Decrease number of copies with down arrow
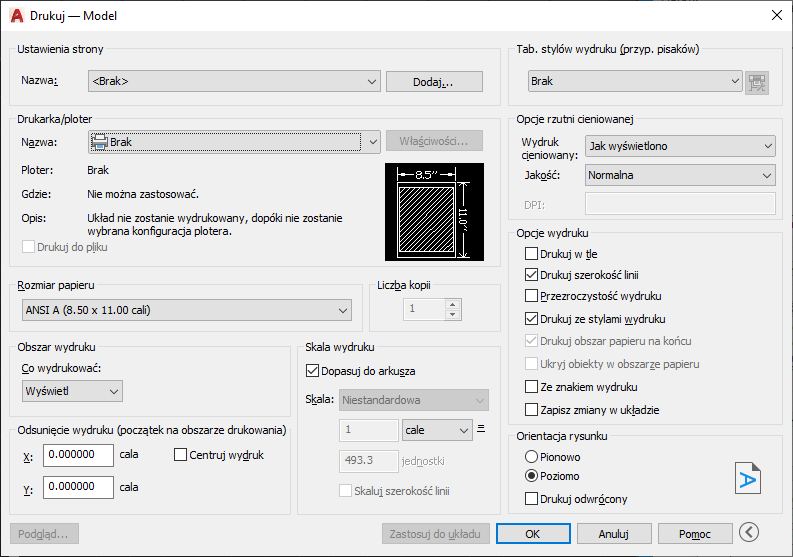 click(453, 315)
